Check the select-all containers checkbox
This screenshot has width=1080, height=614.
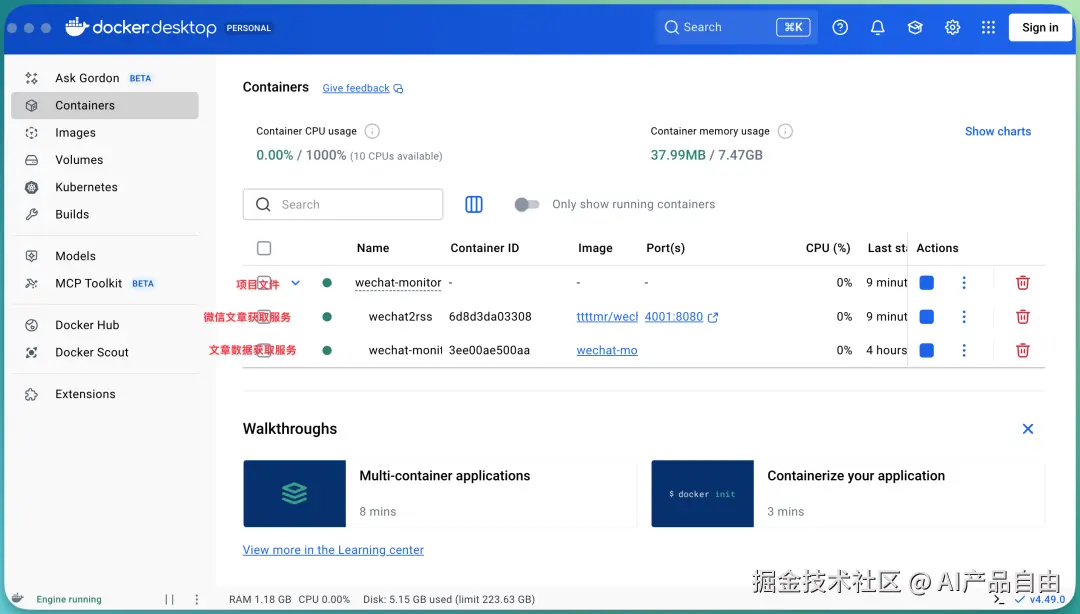[x=264, y=248]
